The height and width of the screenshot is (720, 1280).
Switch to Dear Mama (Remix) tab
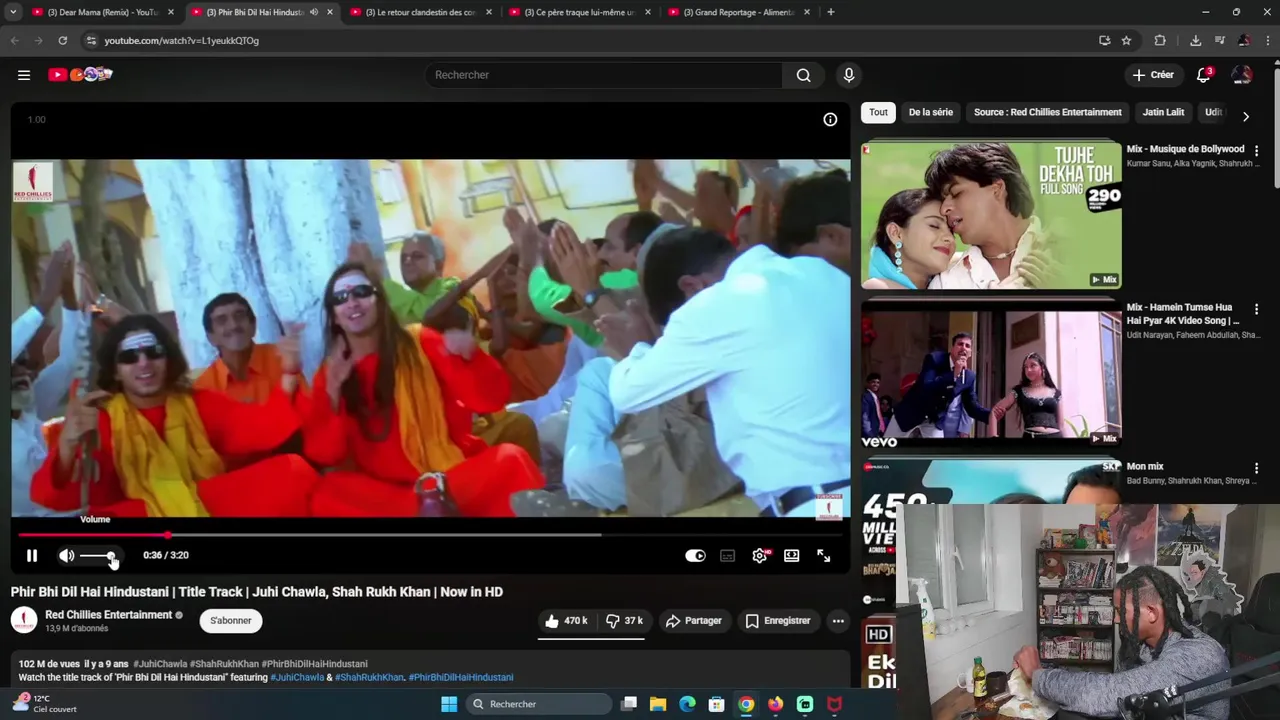click(x=104, y=12)
